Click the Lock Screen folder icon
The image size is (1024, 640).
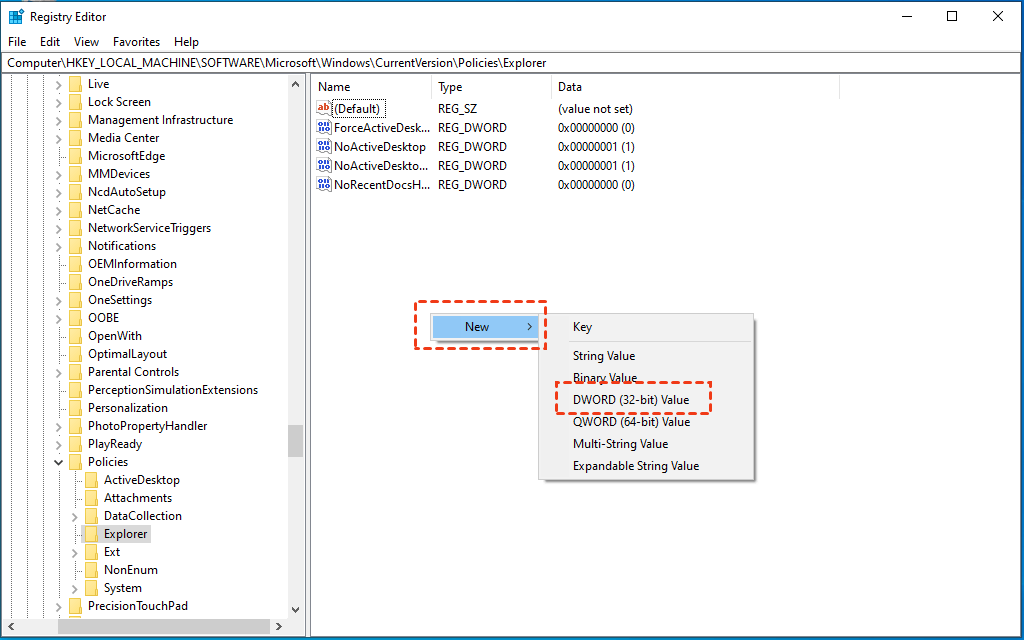pos(76,102)
